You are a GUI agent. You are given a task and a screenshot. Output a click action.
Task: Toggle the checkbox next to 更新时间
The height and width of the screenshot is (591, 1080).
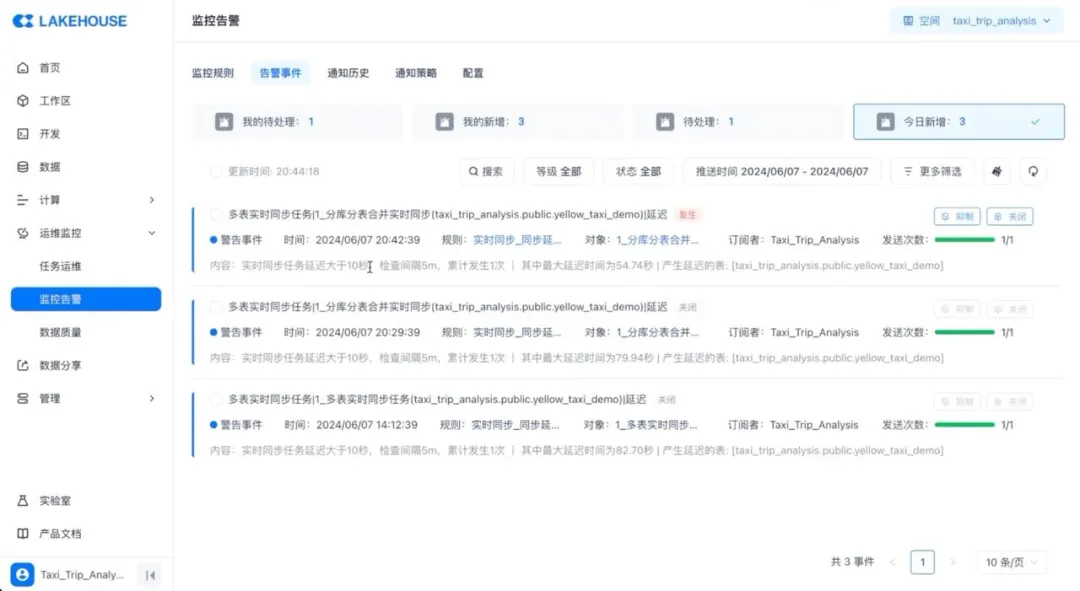[x=216, y=172]
